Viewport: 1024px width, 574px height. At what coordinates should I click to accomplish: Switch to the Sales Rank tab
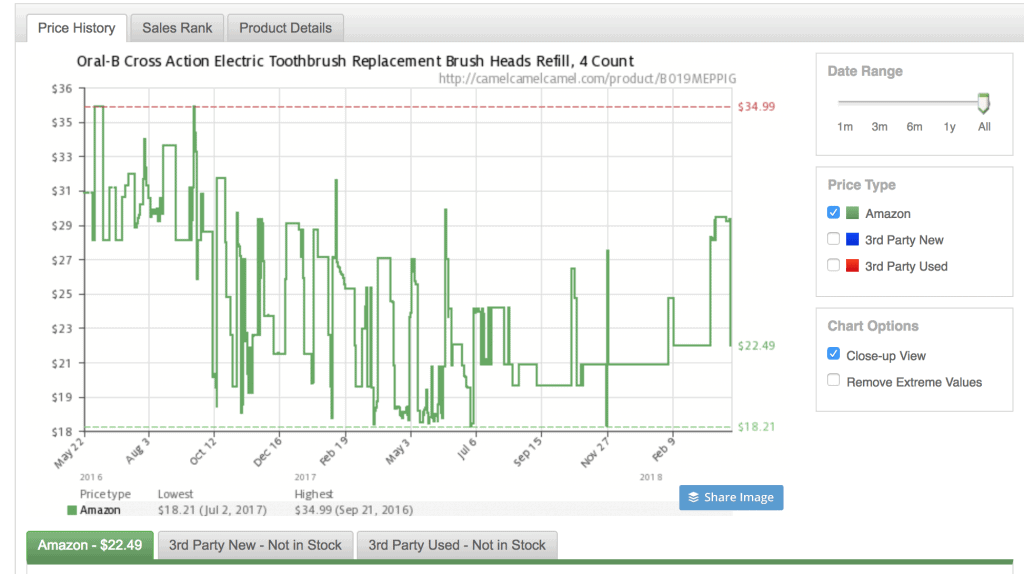point(176,28)
